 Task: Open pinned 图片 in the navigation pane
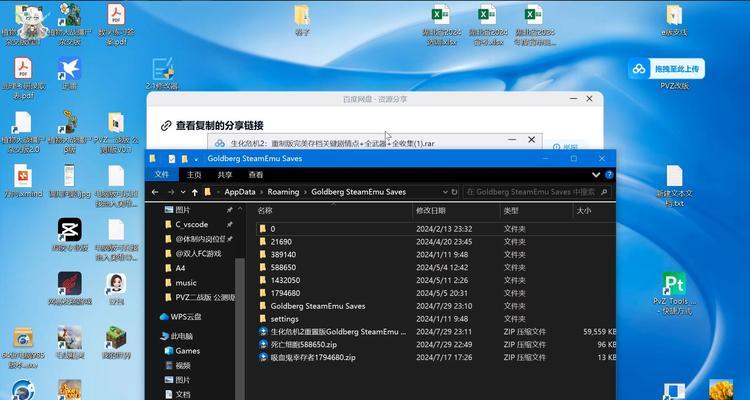(183, 210)
